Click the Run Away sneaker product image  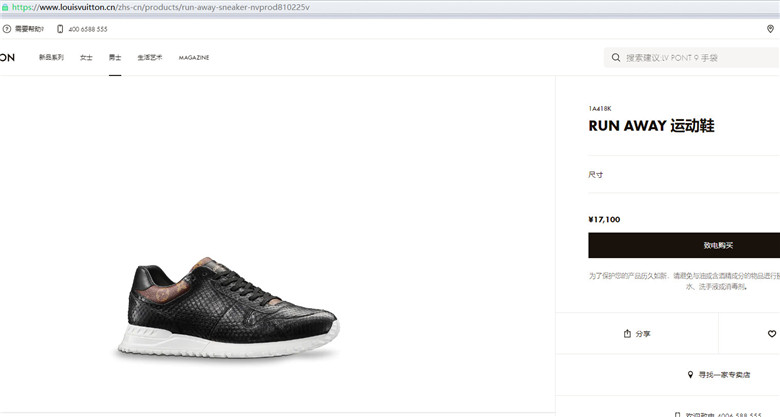(228, 307)
